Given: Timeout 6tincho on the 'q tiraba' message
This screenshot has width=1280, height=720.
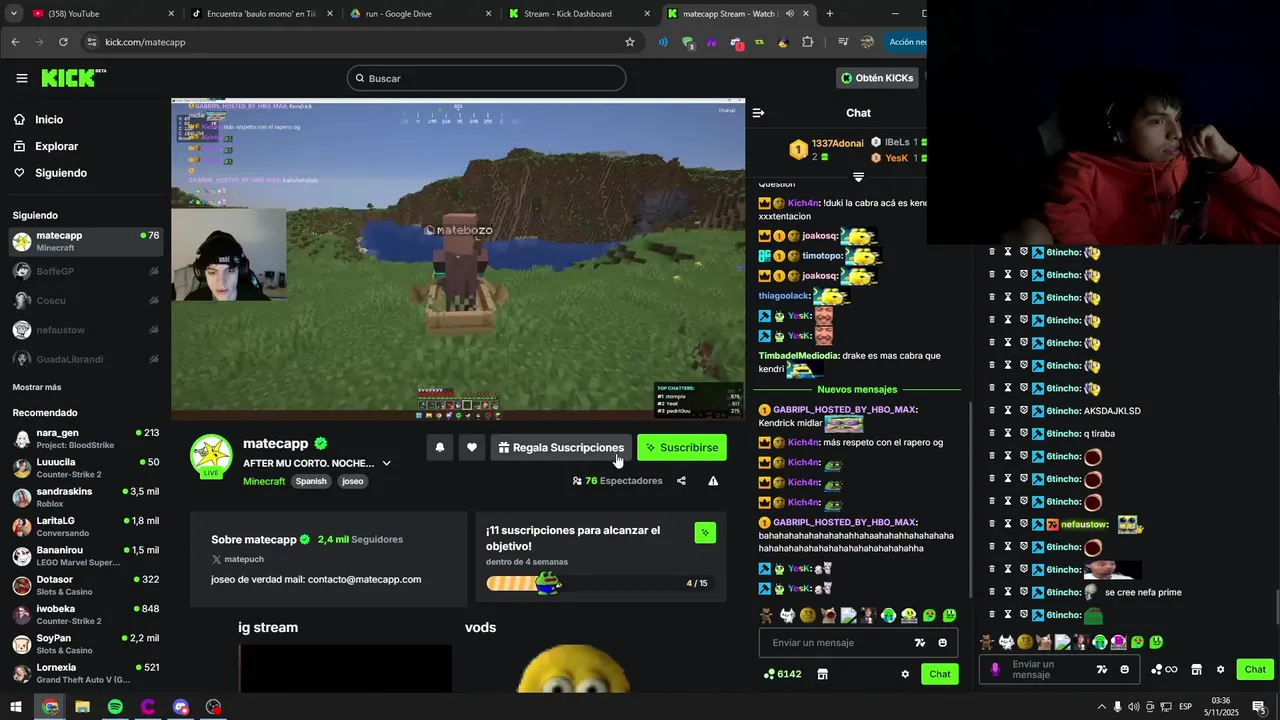Looking at the screenshot, I should tap(1008, 433).
